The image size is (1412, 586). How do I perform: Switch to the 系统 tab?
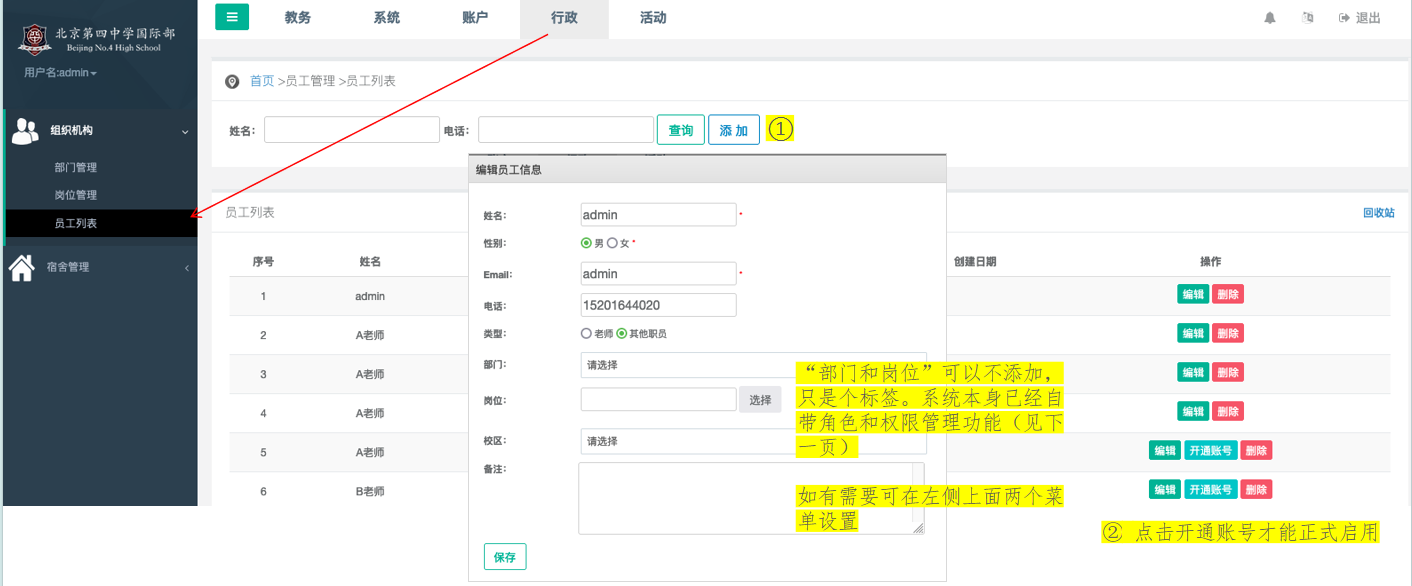387,18
